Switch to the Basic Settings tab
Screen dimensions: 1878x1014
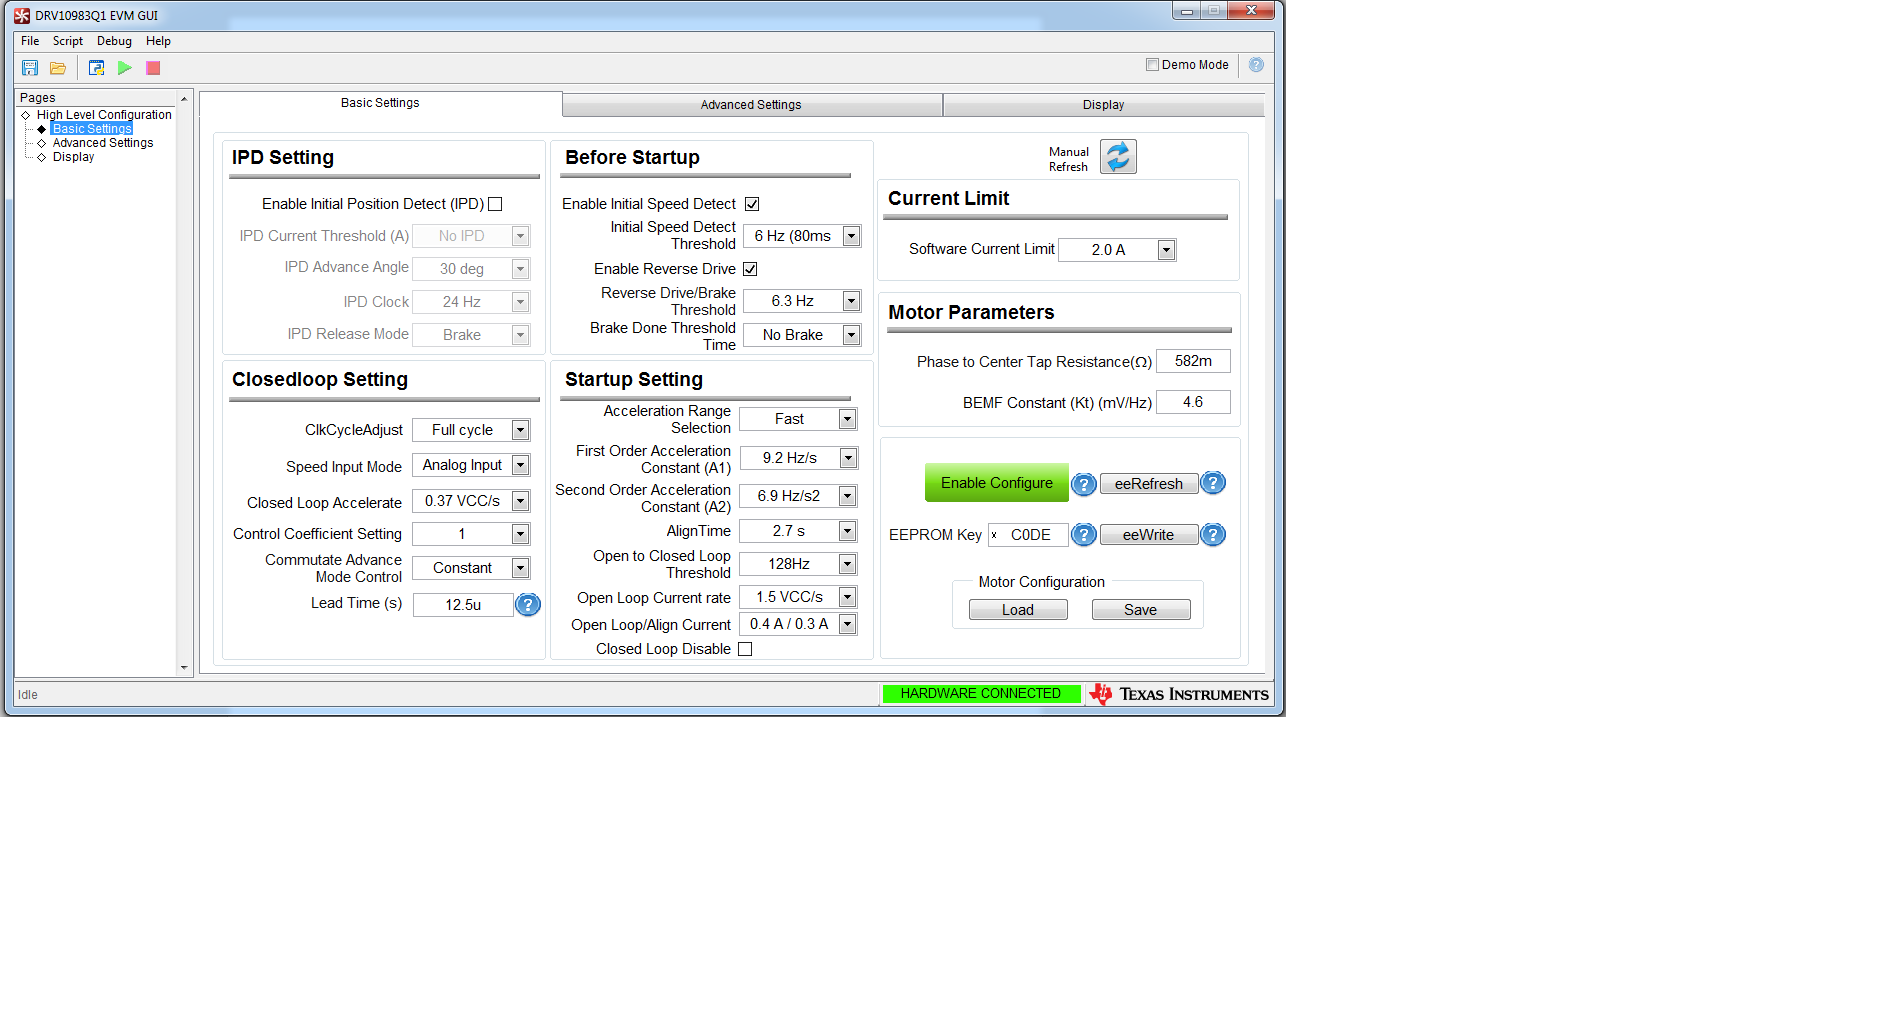(380, 103)
